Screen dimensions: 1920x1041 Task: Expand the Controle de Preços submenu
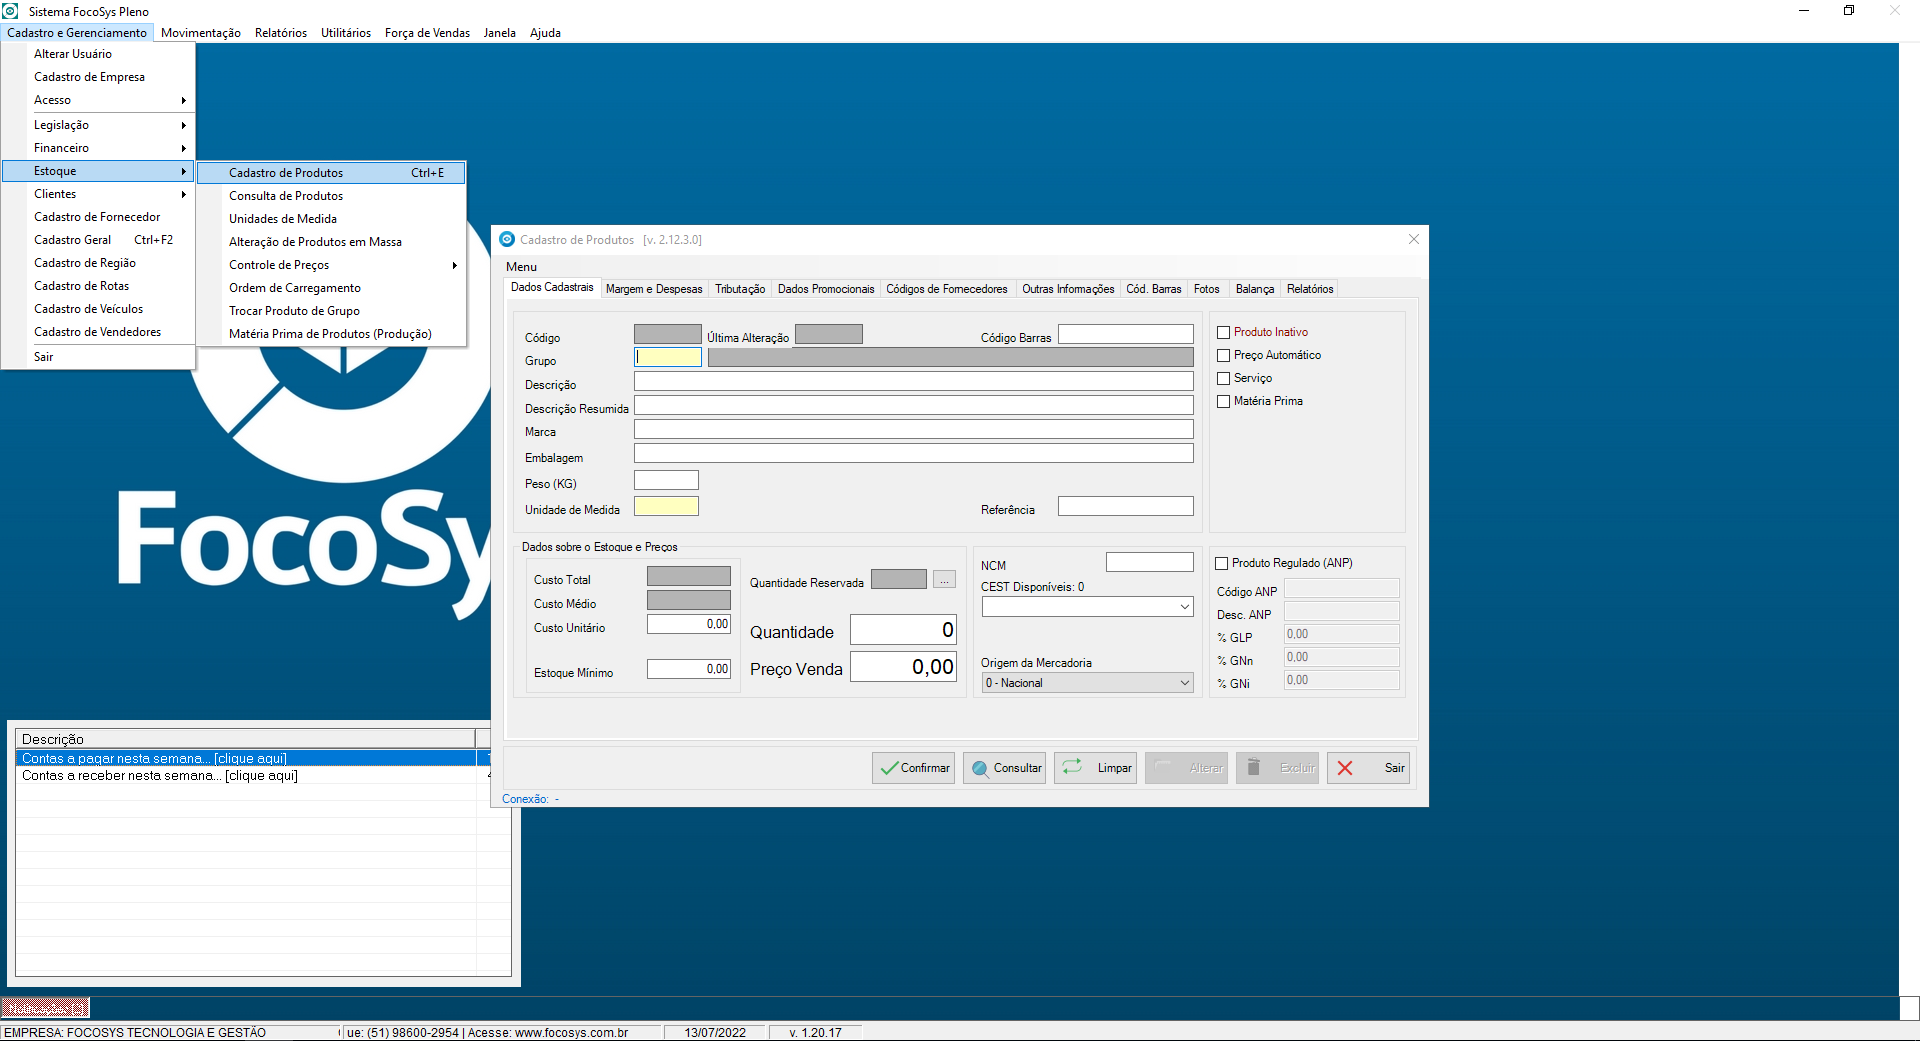click(331, 265)
